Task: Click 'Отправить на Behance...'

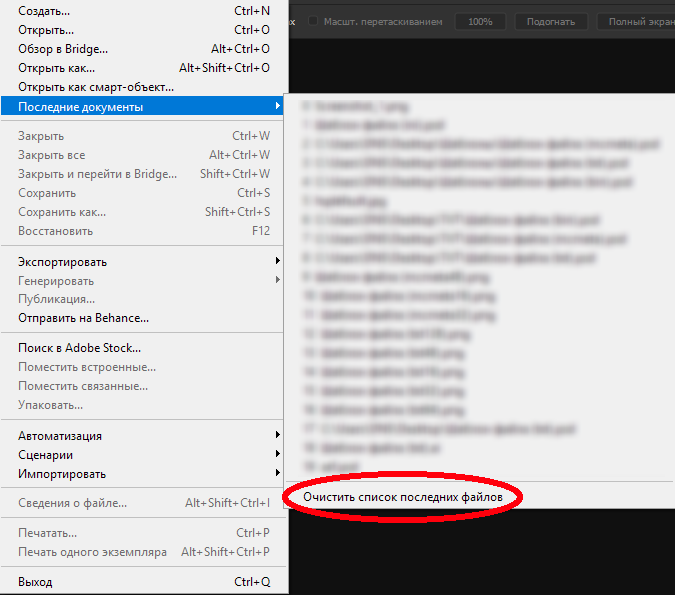Action: 142,318
